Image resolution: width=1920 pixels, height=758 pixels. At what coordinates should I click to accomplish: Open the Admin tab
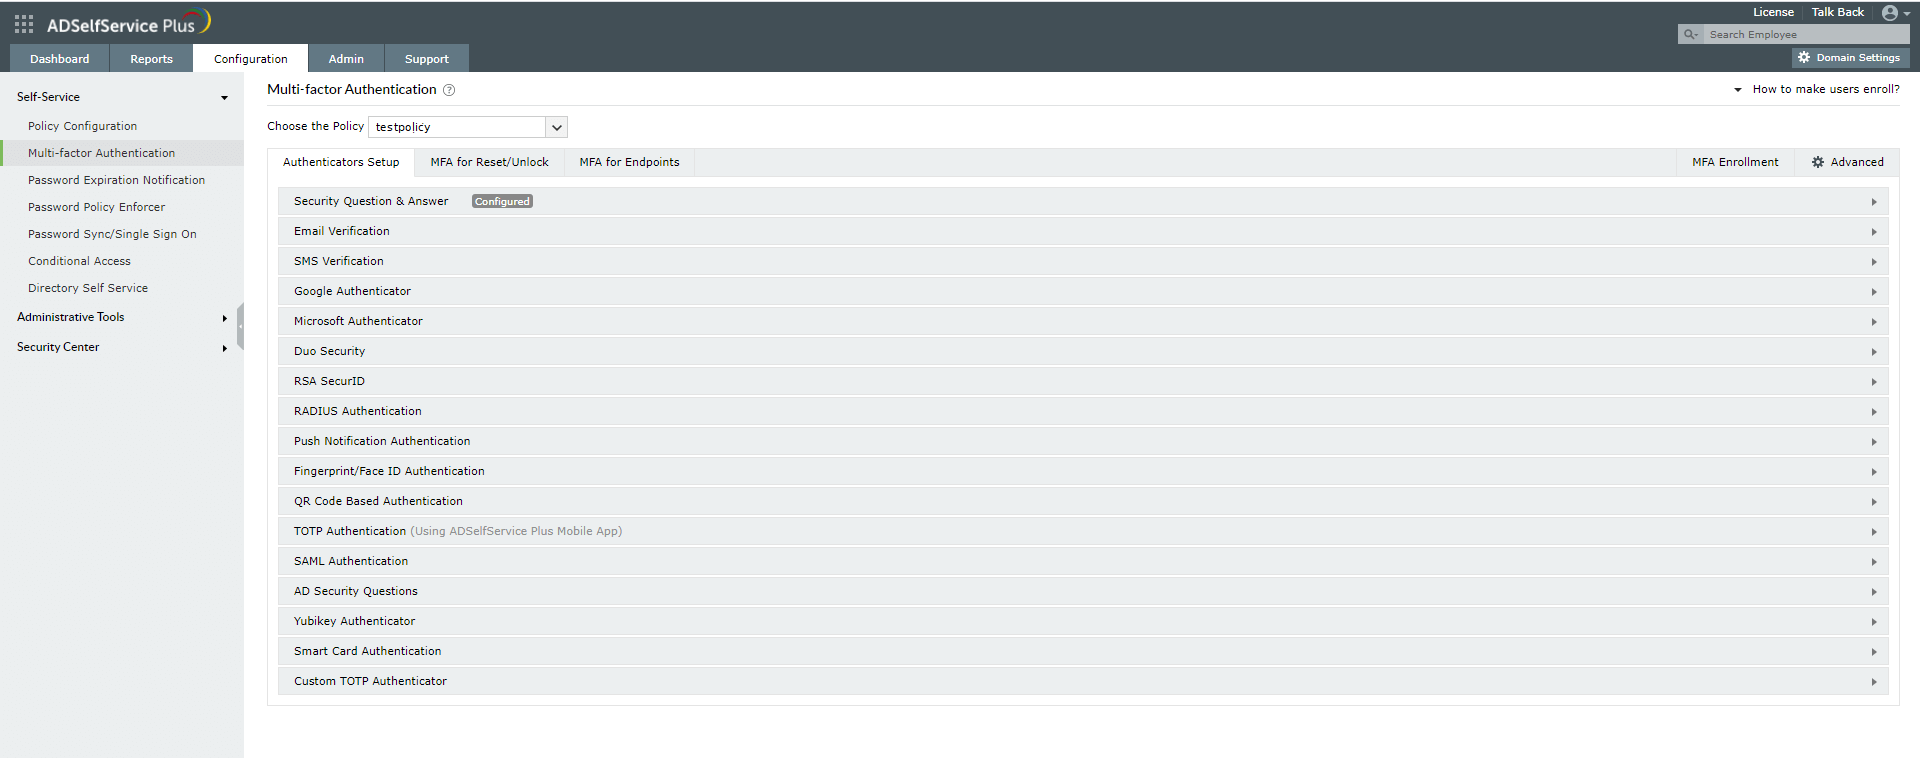(346, 59)
